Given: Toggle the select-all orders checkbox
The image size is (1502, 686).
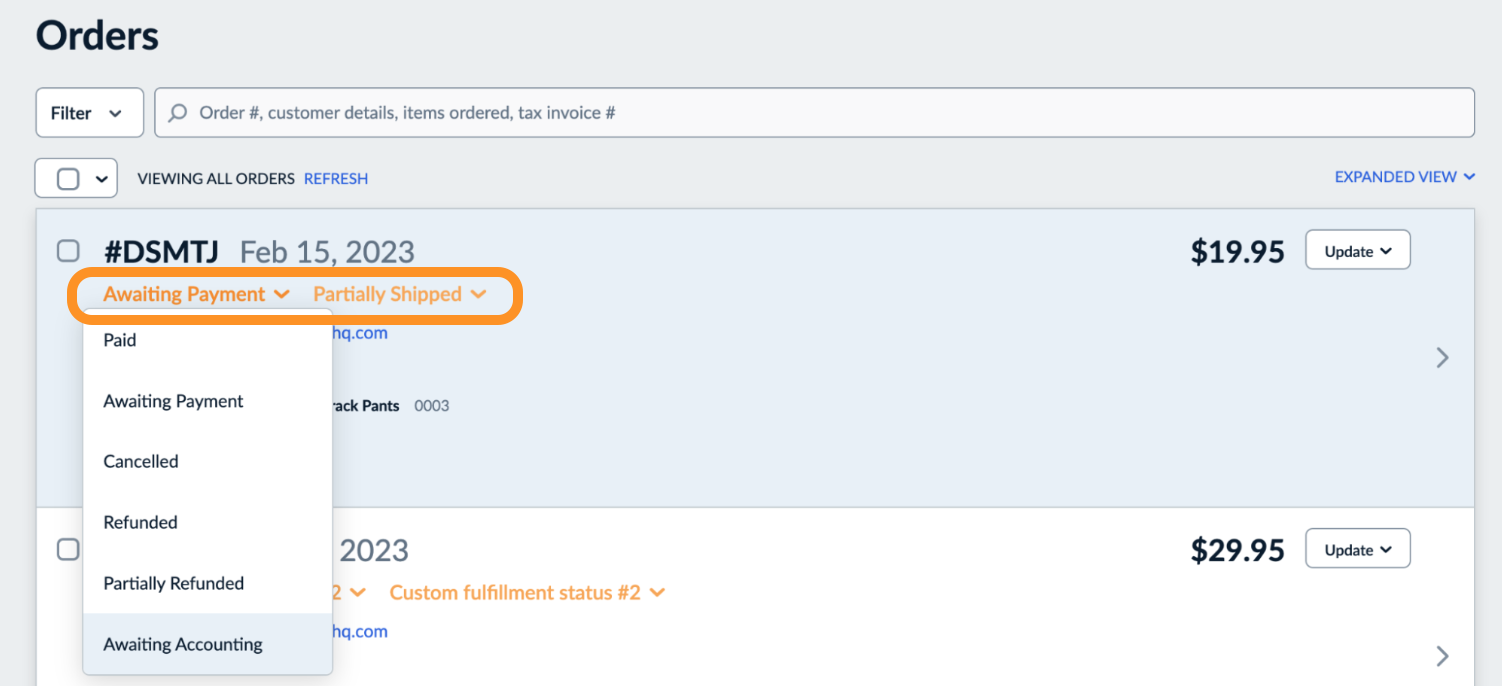Looking at the screenshot, I should pos(68,179).
